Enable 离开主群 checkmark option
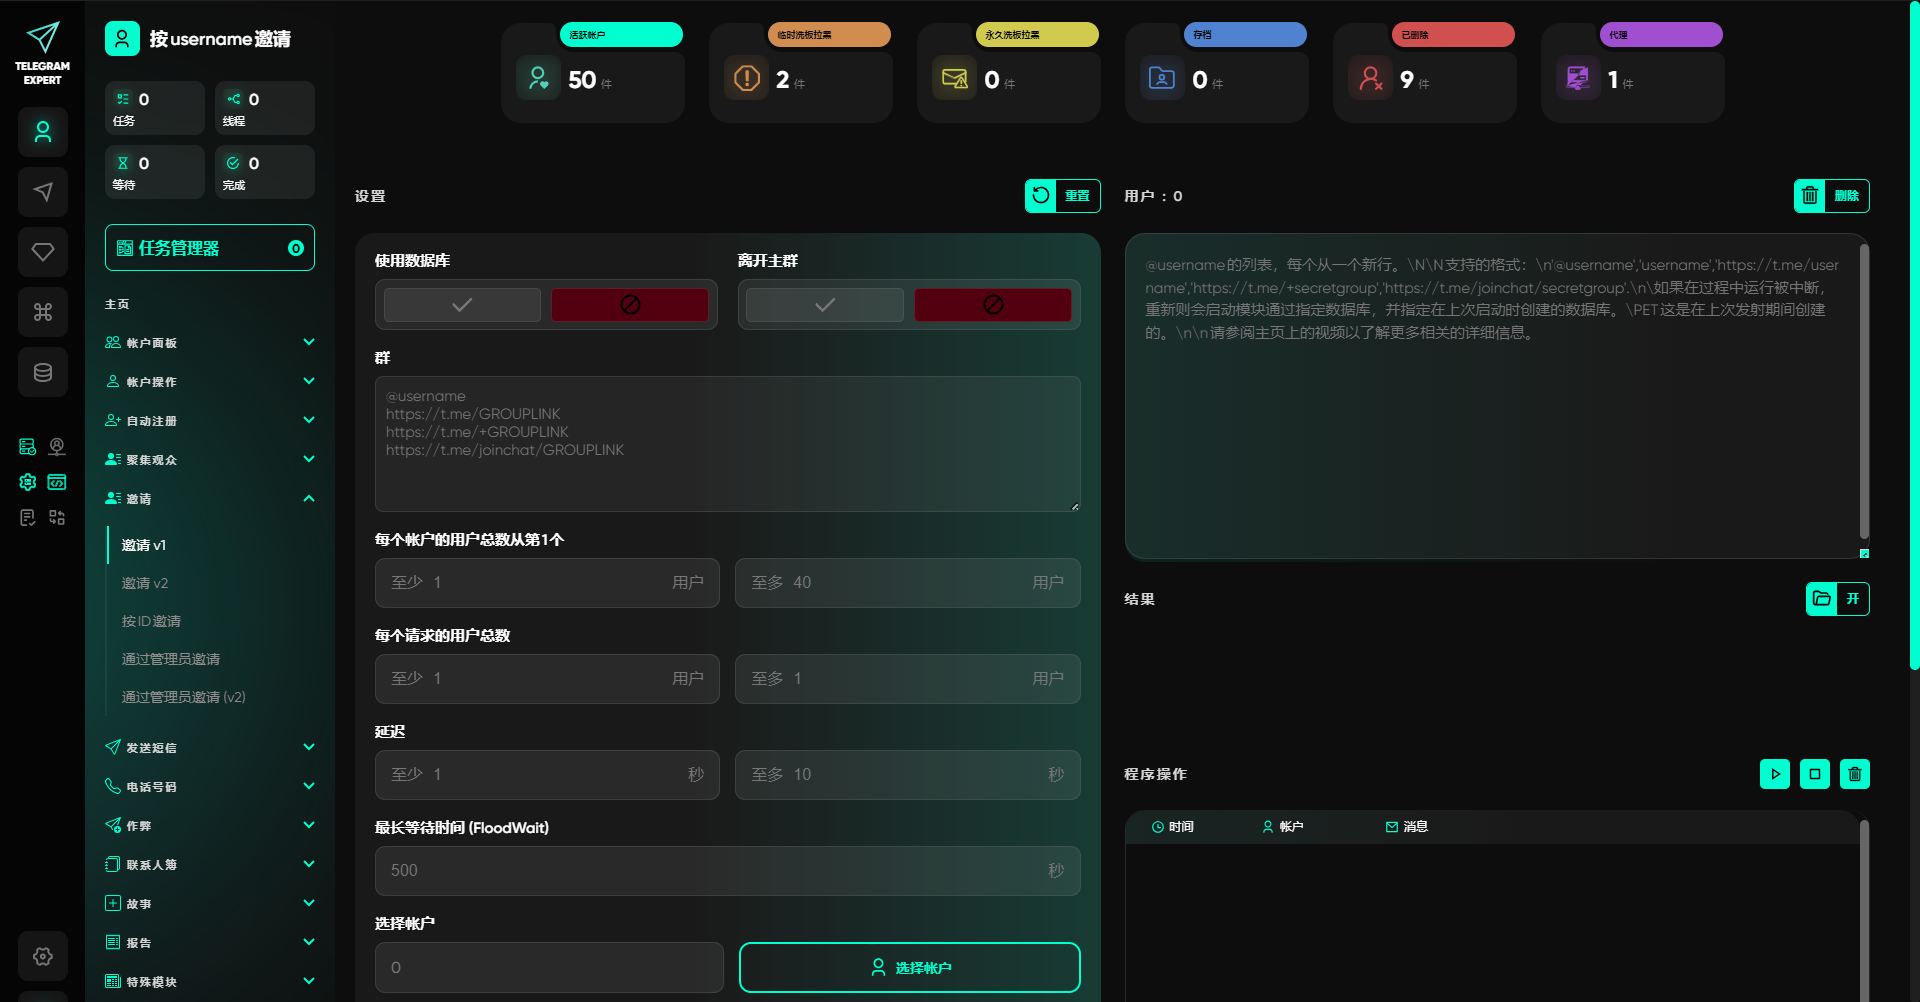Viewport: 1920px width, 1002px height. tap(825, 305)
